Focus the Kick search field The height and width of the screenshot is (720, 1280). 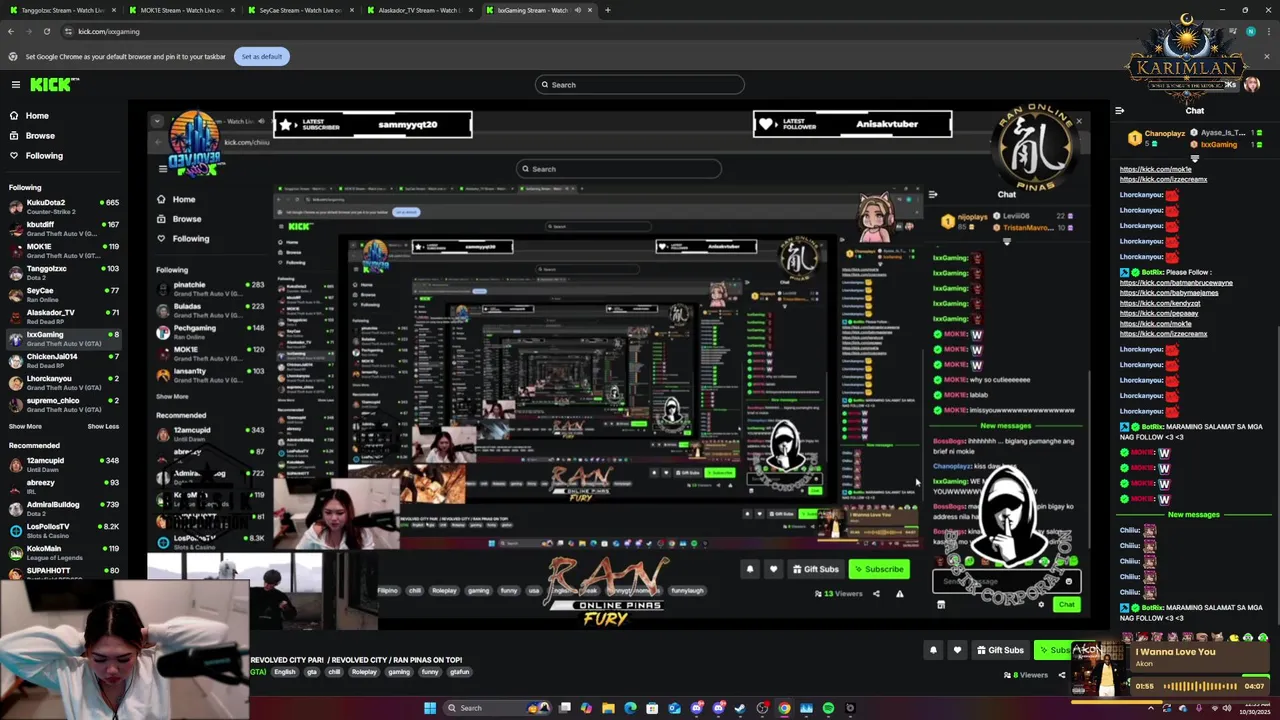coord(640,85)
